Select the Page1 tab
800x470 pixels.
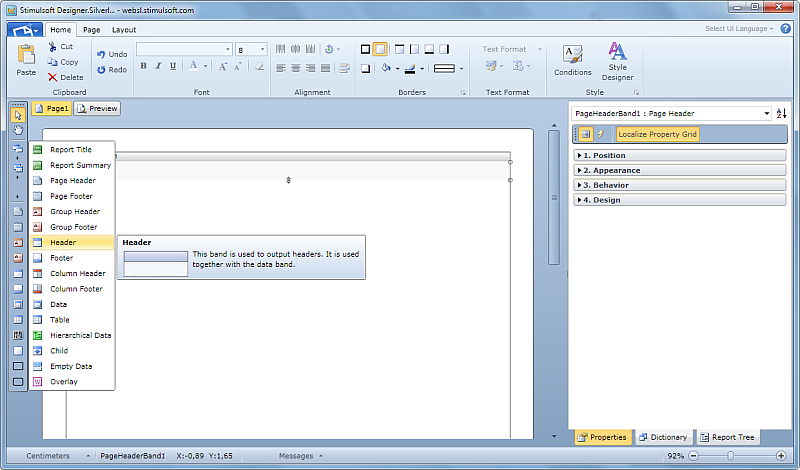52,108
